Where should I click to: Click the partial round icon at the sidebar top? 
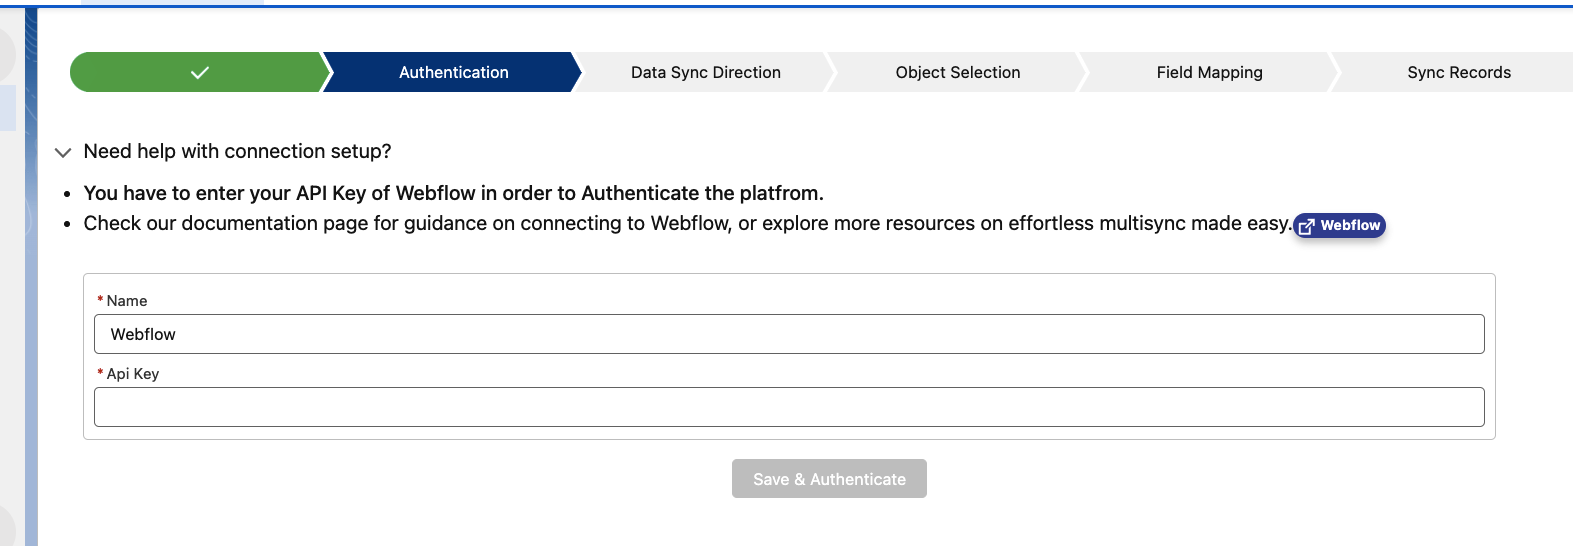(7, 53)
